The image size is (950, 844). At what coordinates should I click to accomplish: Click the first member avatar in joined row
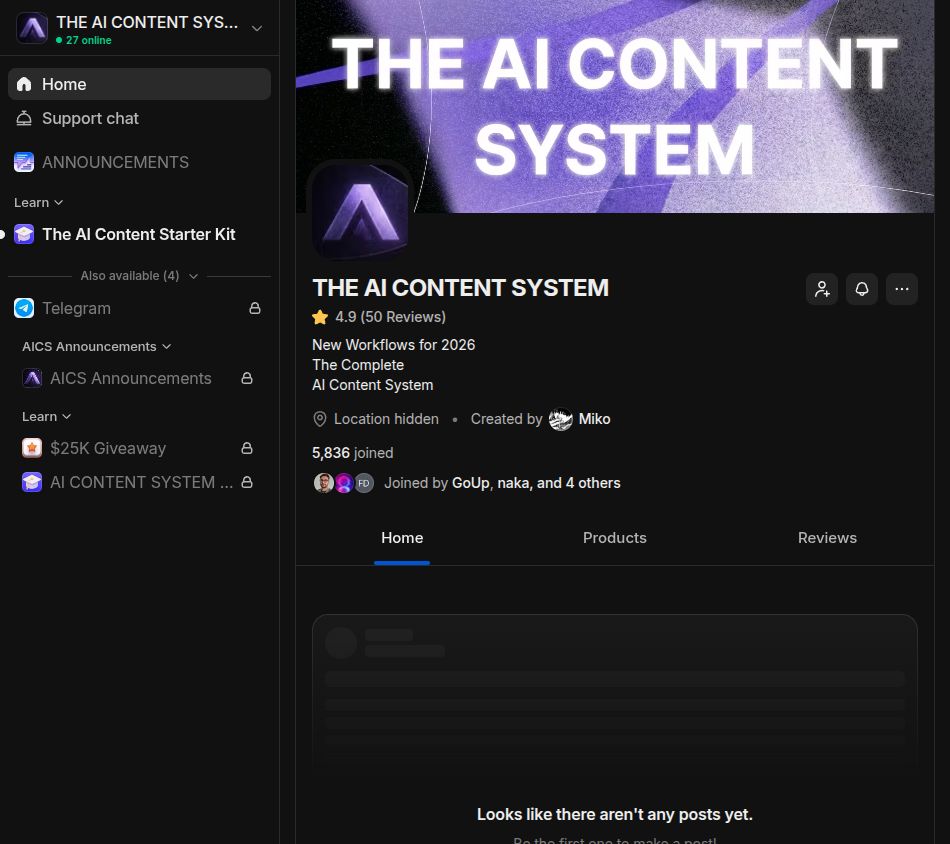coord(324,483)
